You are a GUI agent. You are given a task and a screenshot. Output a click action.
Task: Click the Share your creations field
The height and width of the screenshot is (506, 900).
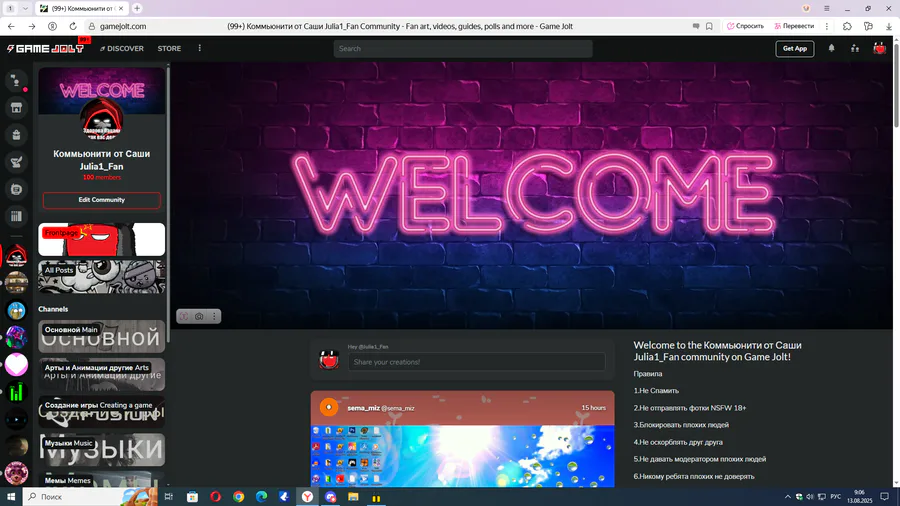pyautogui.click(x=476, y=362)
